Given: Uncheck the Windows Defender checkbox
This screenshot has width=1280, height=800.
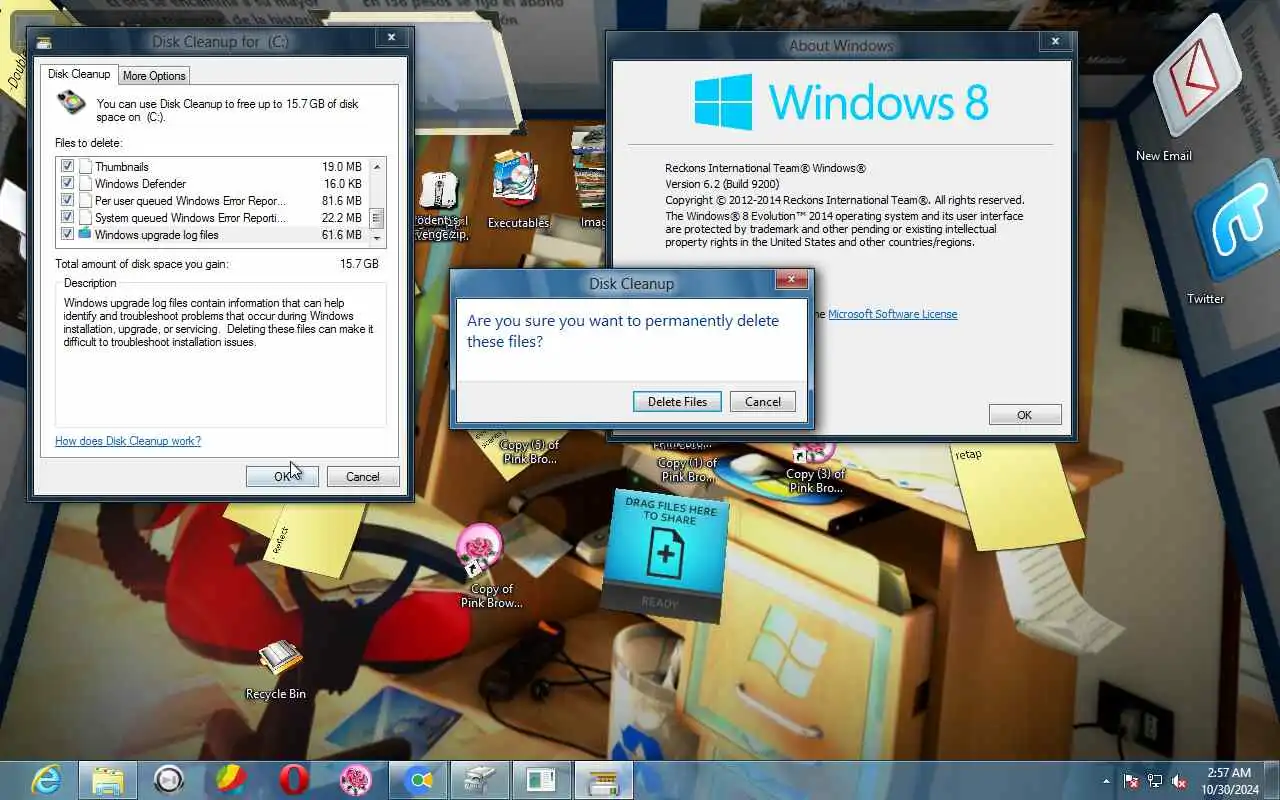Looking at the screenshot, I should click(67, 184).
